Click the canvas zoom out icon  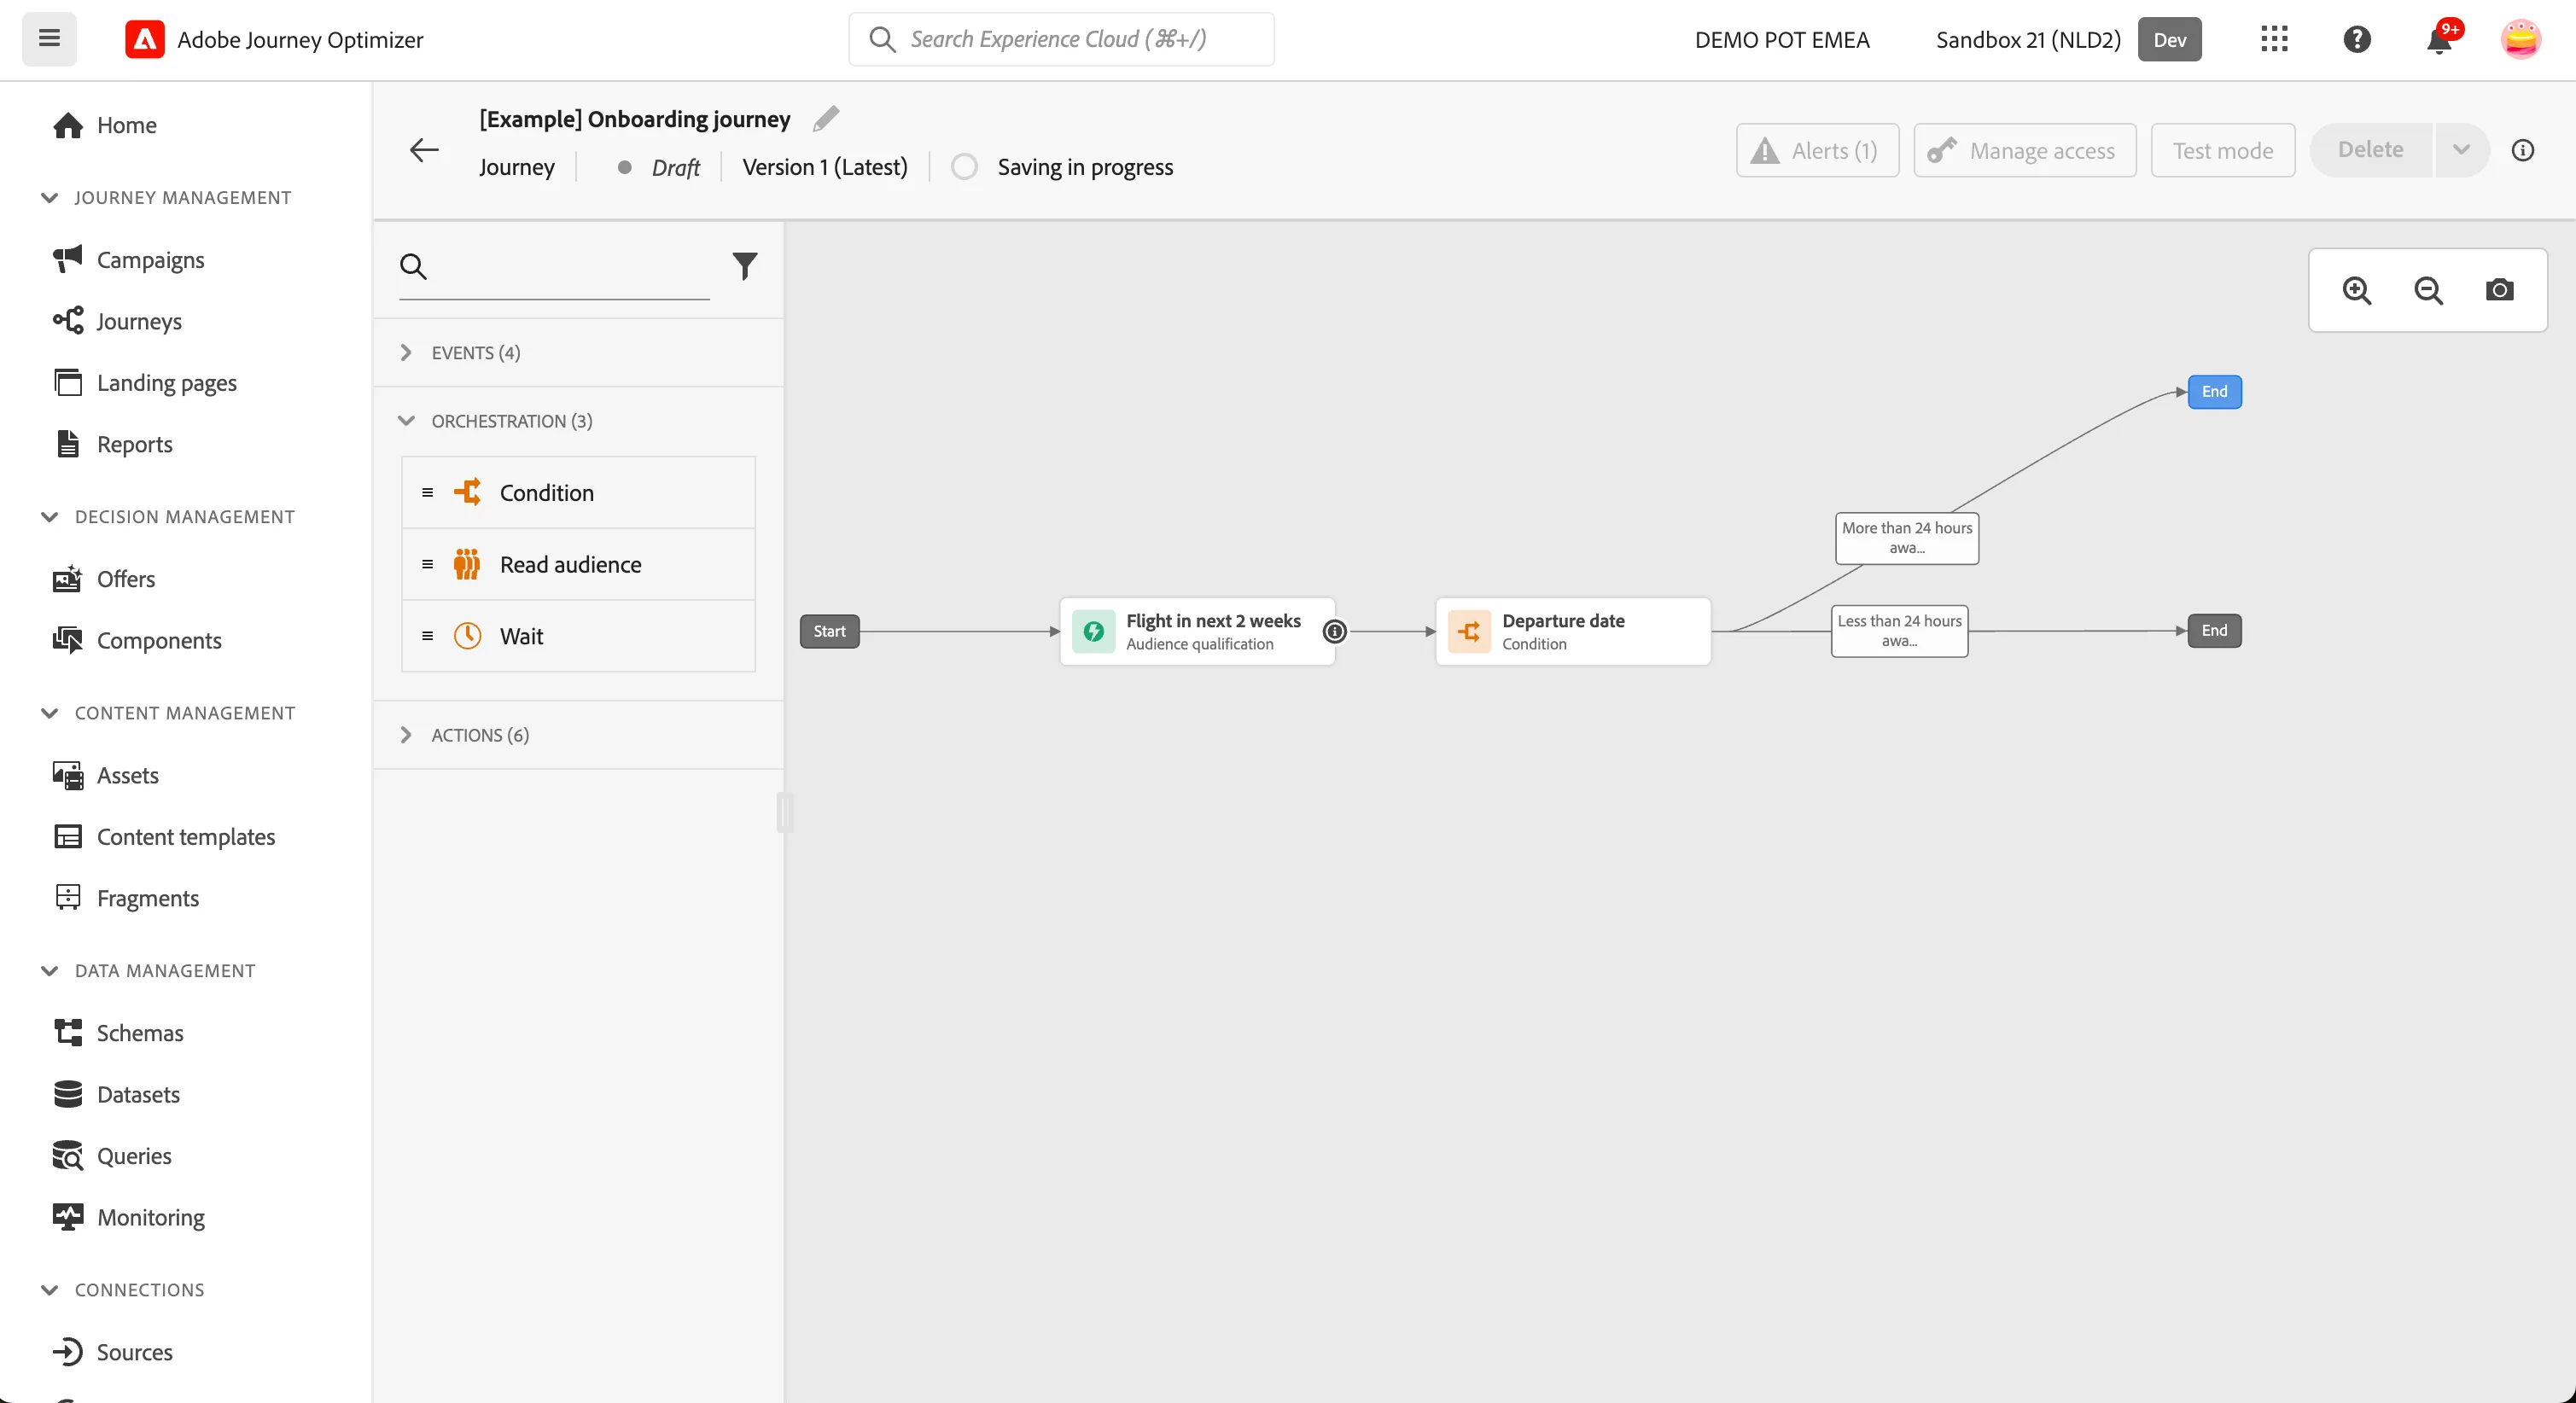coord(2428,290)
